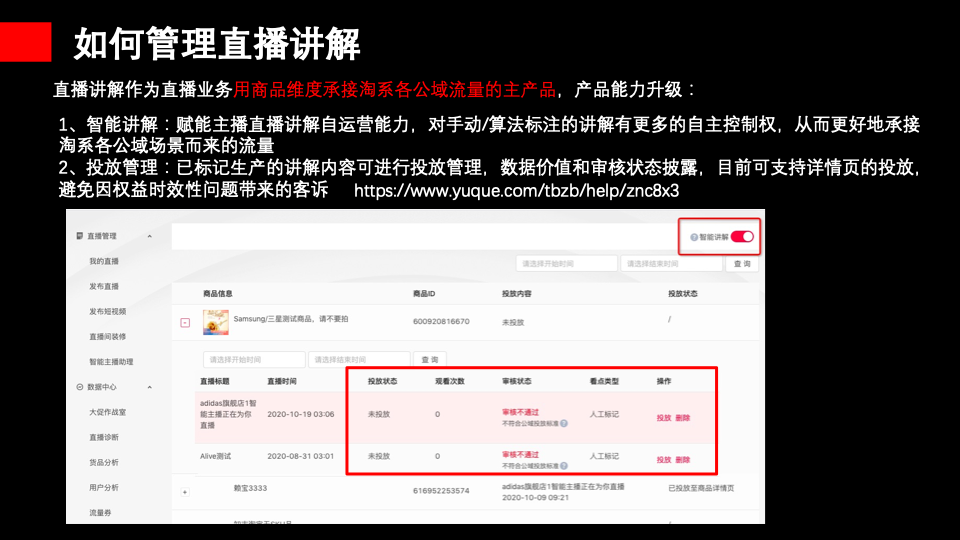The image size is (960, 540).
Task: Click product ID 616952253574
Action: point(441,491)
